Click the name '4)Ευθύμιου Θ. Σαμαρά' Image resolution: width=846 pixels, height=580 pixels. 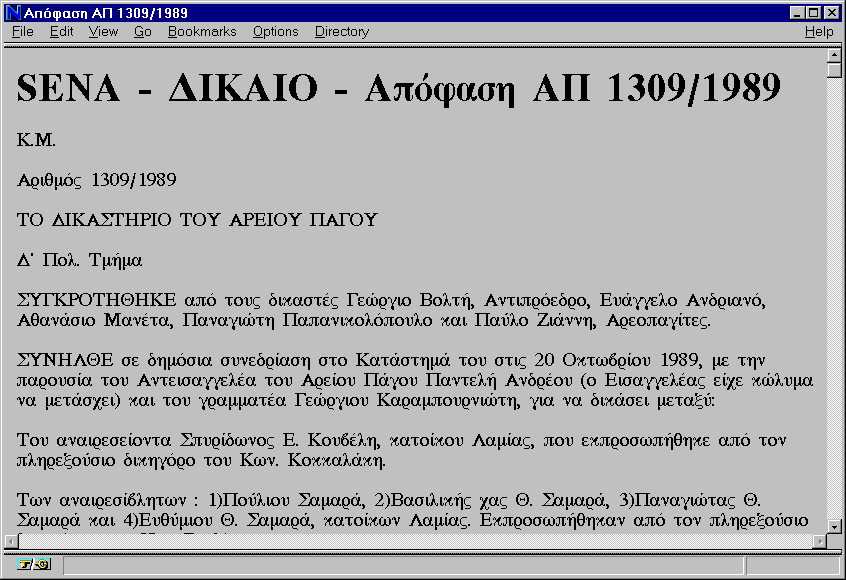point(219,520)
